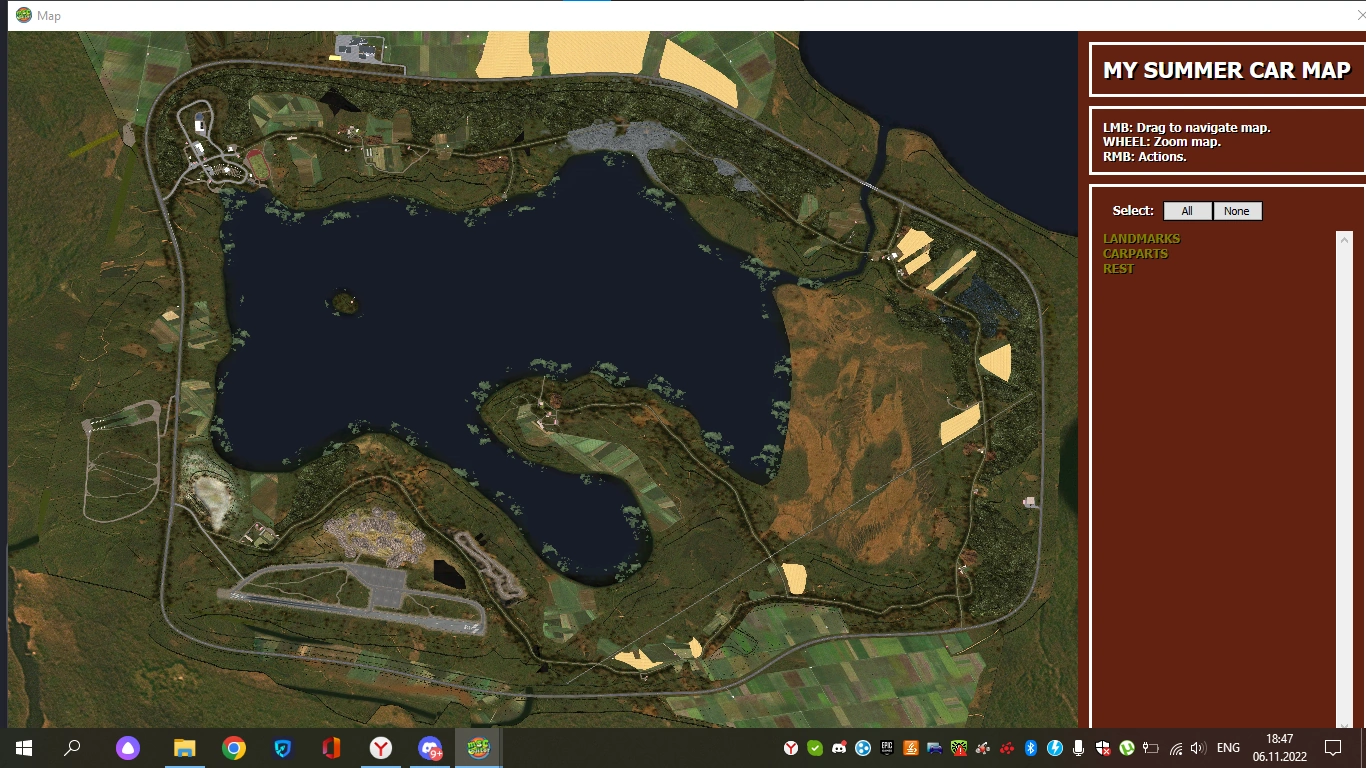Click the Map window's app icon
Viewport: 1366px width, 768px height.
(24, 15)
